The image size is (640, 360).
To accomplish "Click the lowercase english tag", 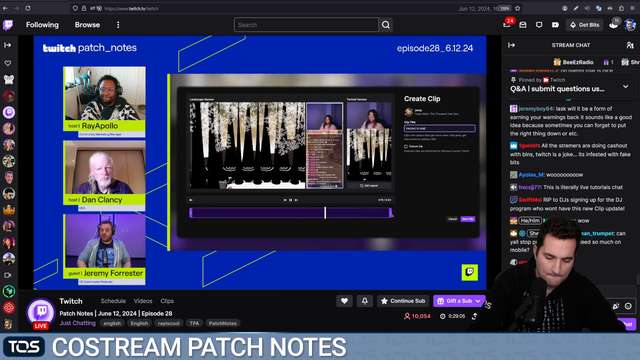I will tap(112, 323).
